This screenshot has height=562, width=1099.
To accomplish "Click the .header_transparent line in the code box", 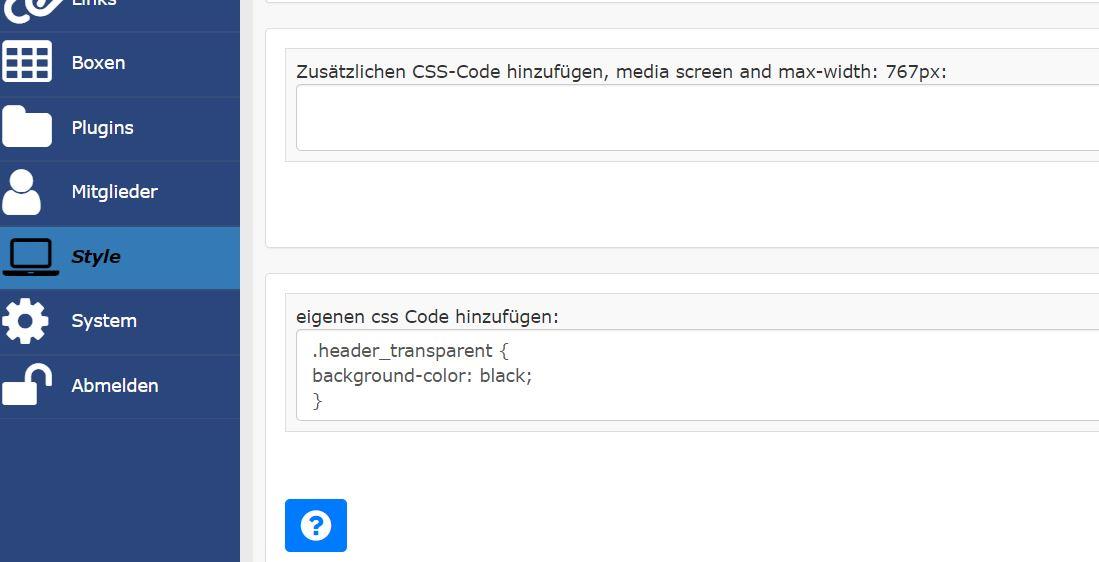I will (x=410, y=351).
